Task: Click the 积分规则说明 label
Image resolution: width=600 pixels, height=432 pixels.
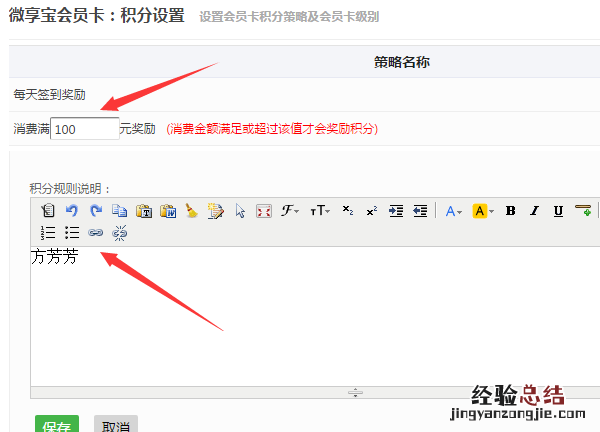Action: tap(70, 188)
